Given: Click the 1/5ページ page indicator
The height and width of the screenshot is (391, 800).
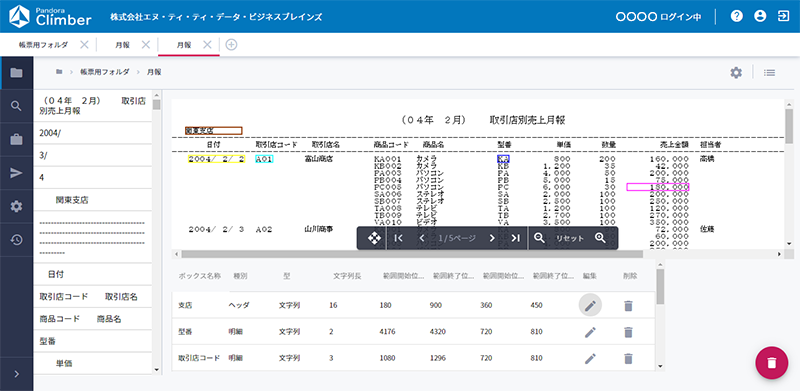Looking at the screenshot, I should tap(457, 238).
